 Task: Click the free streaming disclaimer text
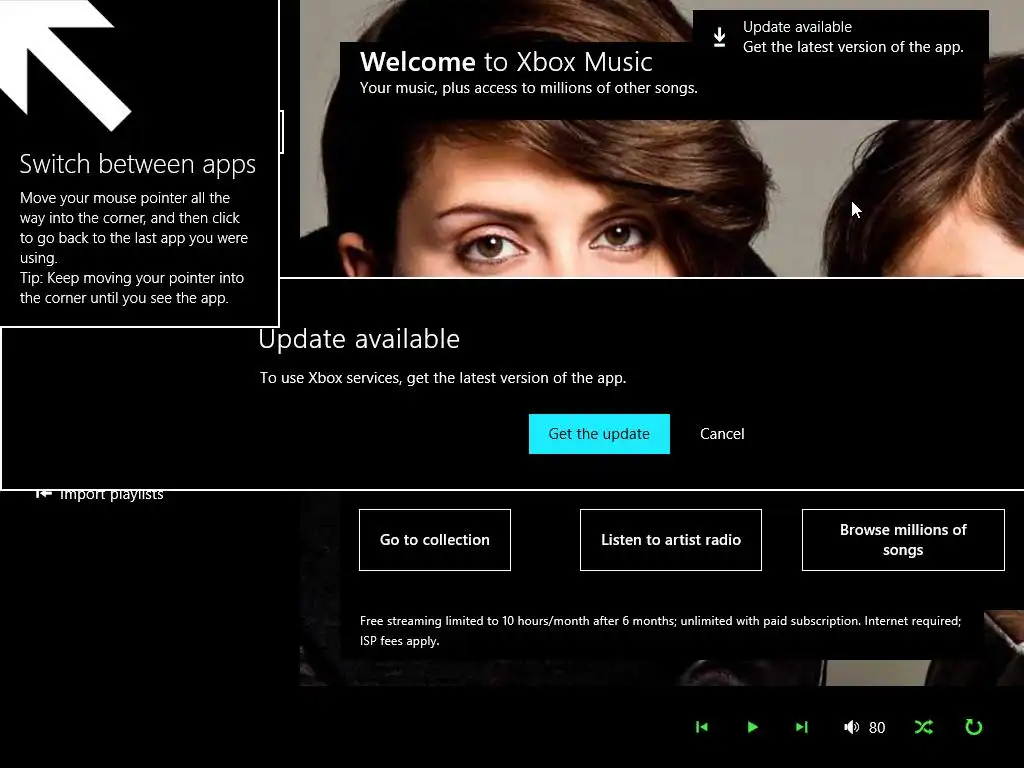(x=660, y=631)
